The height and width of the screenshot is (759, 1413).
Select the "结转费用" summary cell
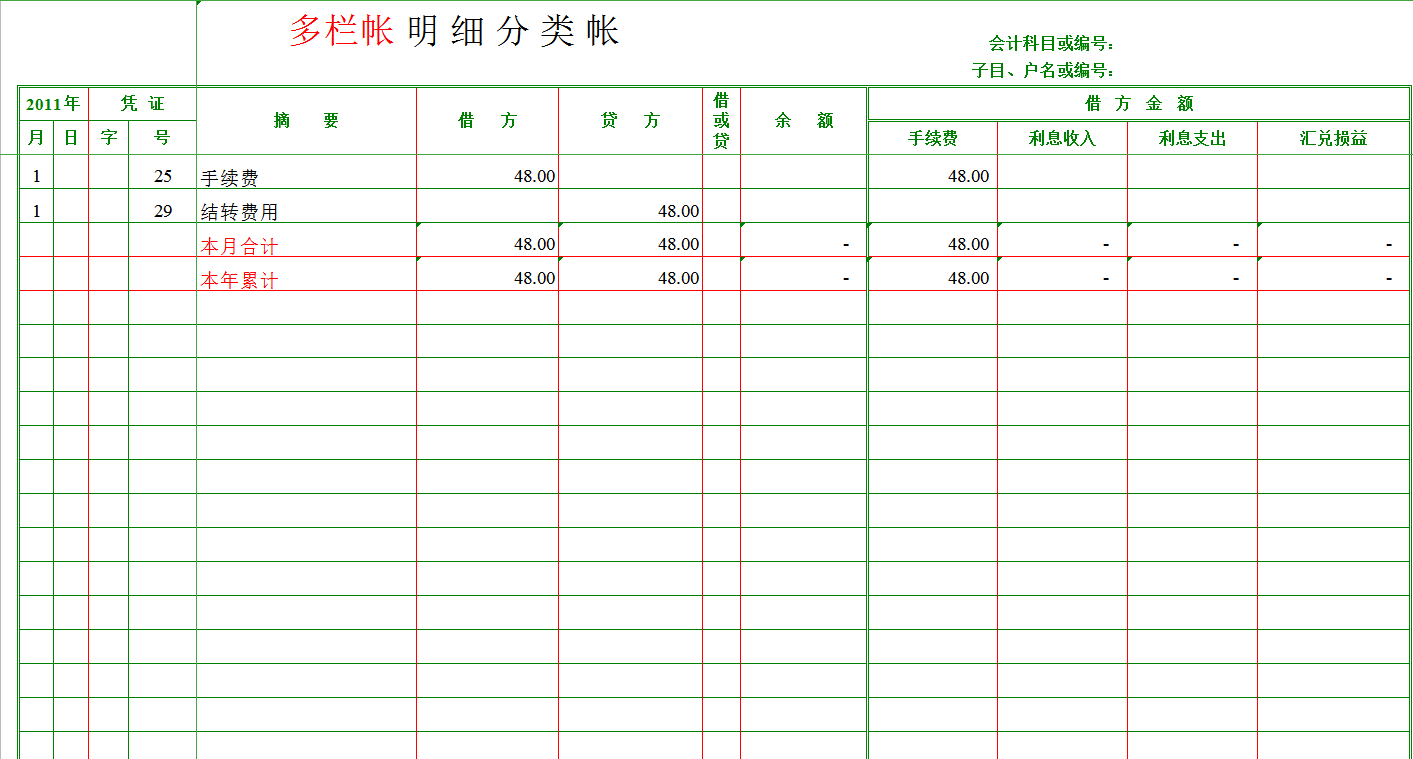pos(236,211)
